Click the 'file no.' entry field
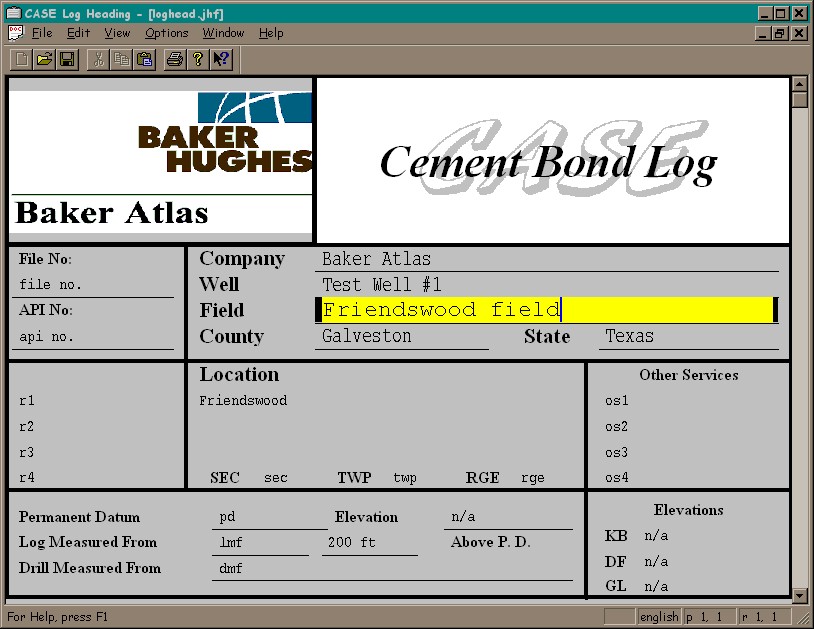The height and width of the screenshot is (629, 814). 93,284
